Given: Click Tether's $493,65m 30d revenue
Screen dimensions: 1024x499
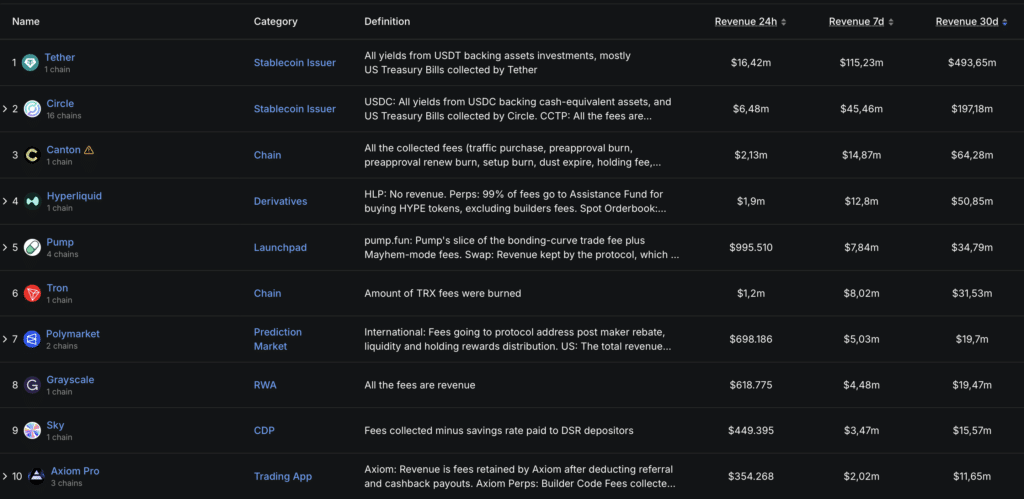Looking at the screenshot, I should (x=972, y=63).
